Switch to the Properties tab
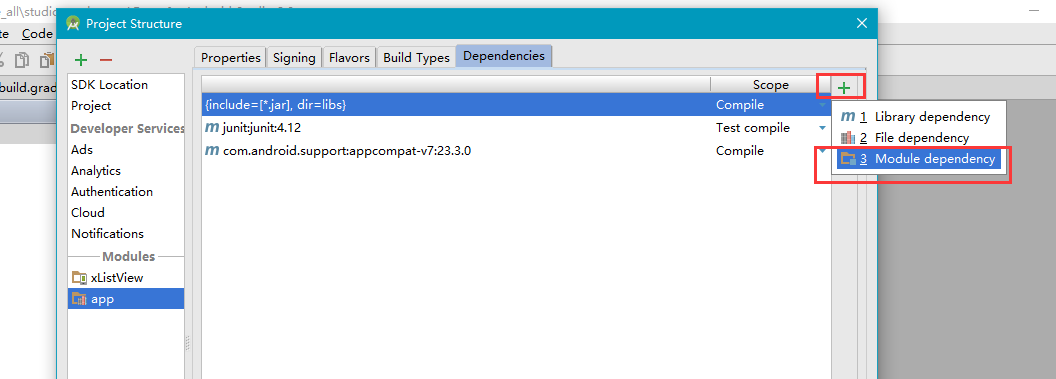Image resolution: width=1056 pixels, height=379 pixels. pos(230,57)
